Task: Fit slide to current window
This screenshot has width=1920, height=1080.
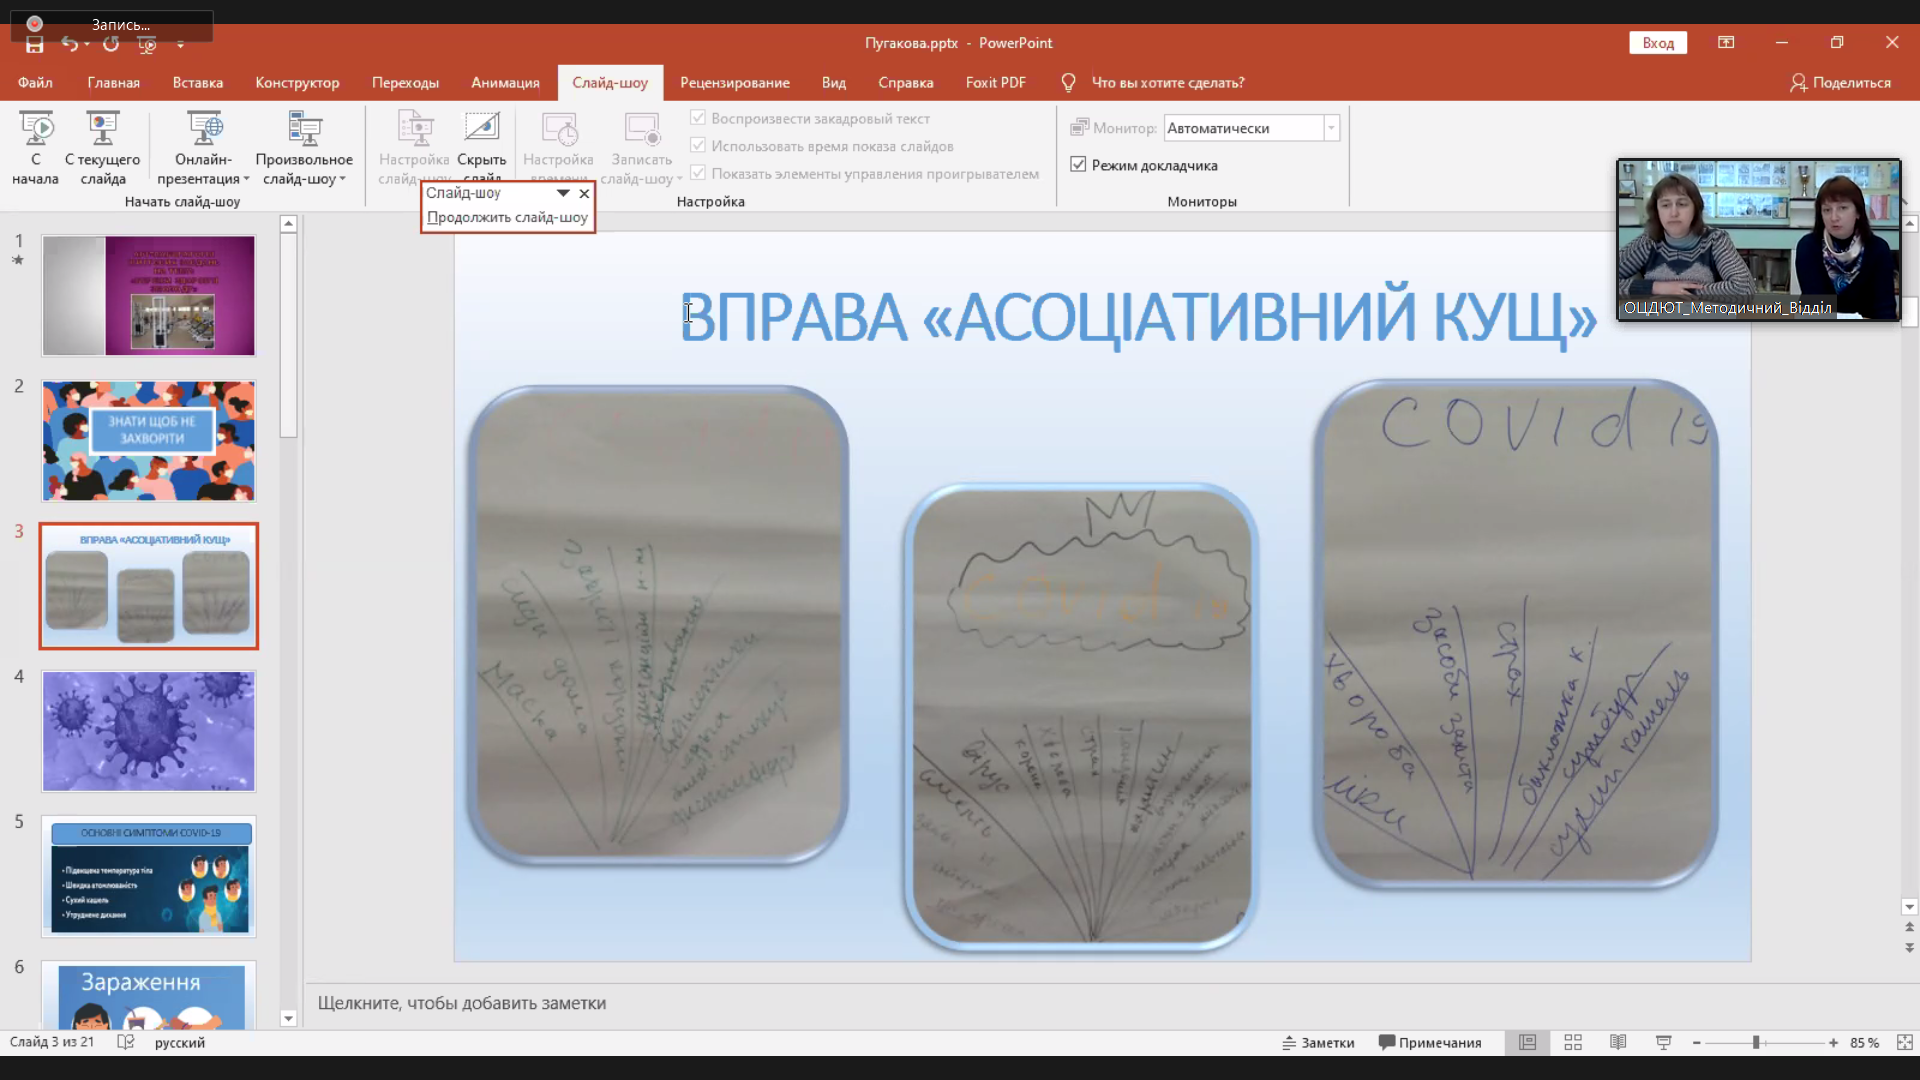Action: pos(1905,1042)
